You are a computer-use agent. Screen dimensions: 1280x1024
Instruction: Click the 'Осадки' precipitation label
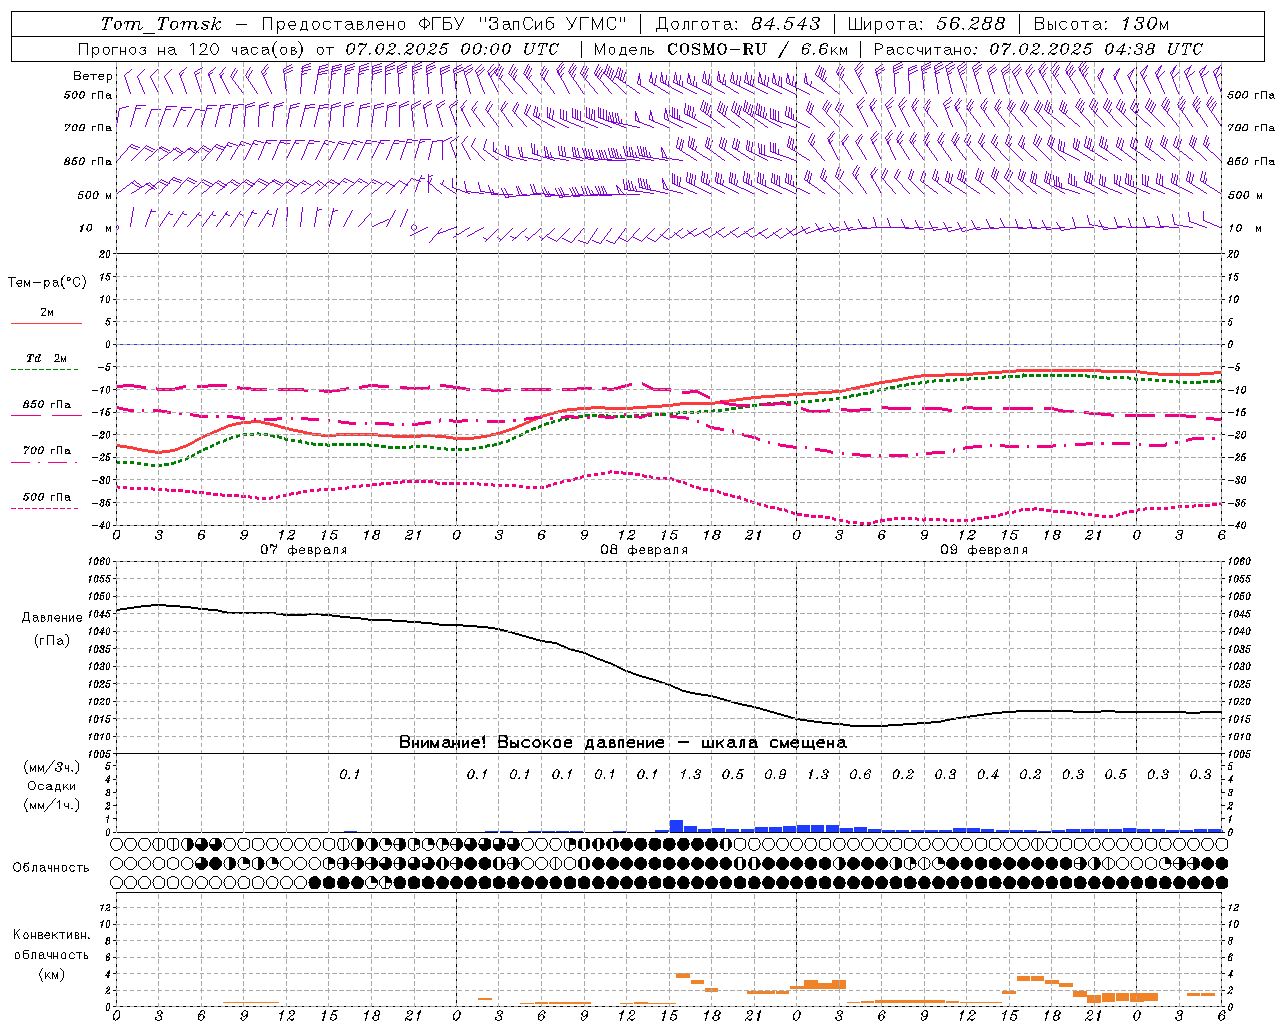[x=51, y=787]
